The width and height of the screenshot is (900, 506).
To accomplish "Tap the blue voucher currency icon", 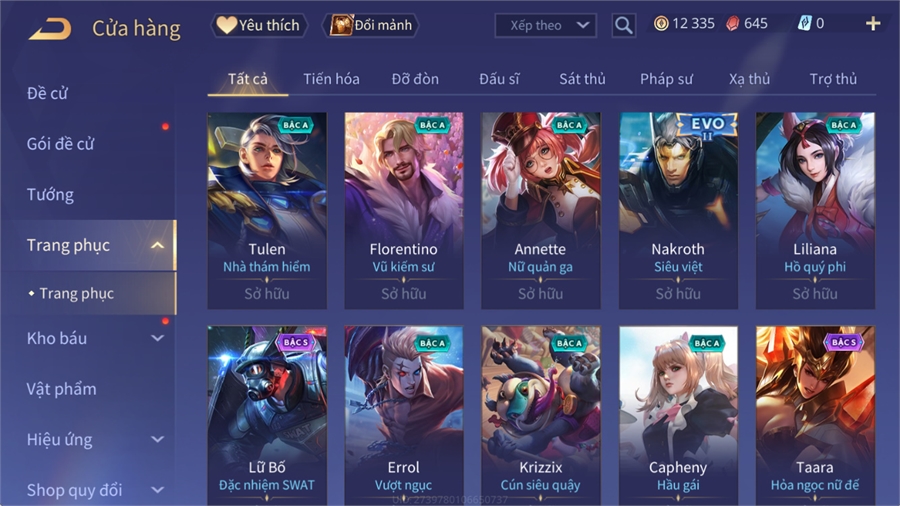I will [x=804, y=24].
